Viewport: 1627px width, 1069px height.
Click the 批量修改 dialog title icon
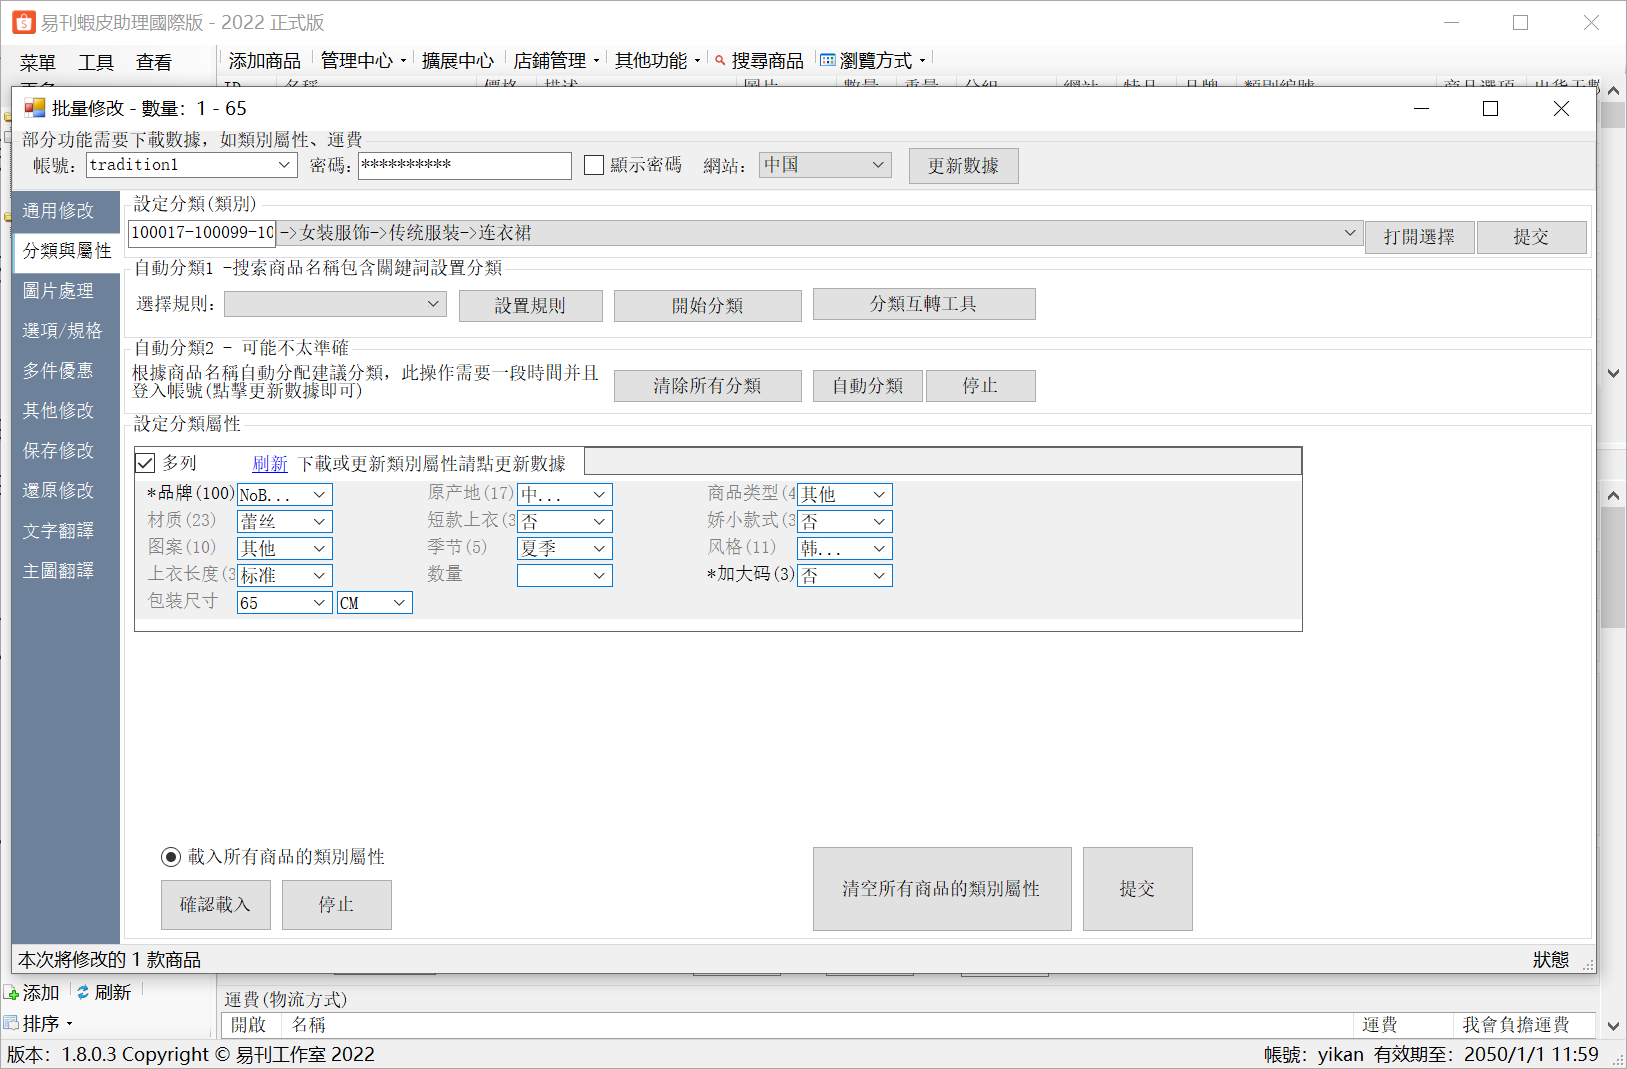(35, 108)
